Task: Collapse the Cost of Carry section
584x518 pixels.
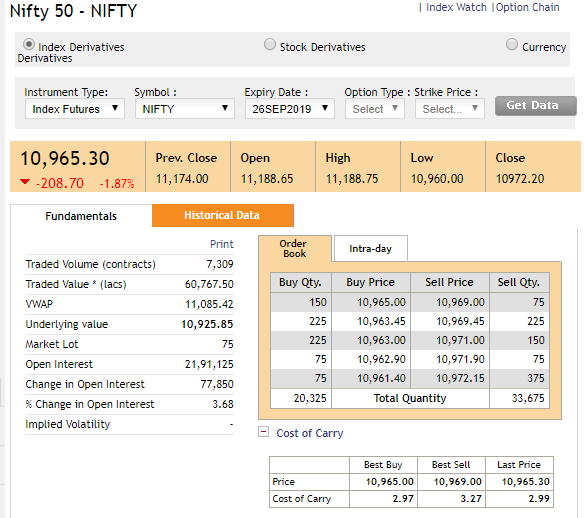Action: (263, 432)
